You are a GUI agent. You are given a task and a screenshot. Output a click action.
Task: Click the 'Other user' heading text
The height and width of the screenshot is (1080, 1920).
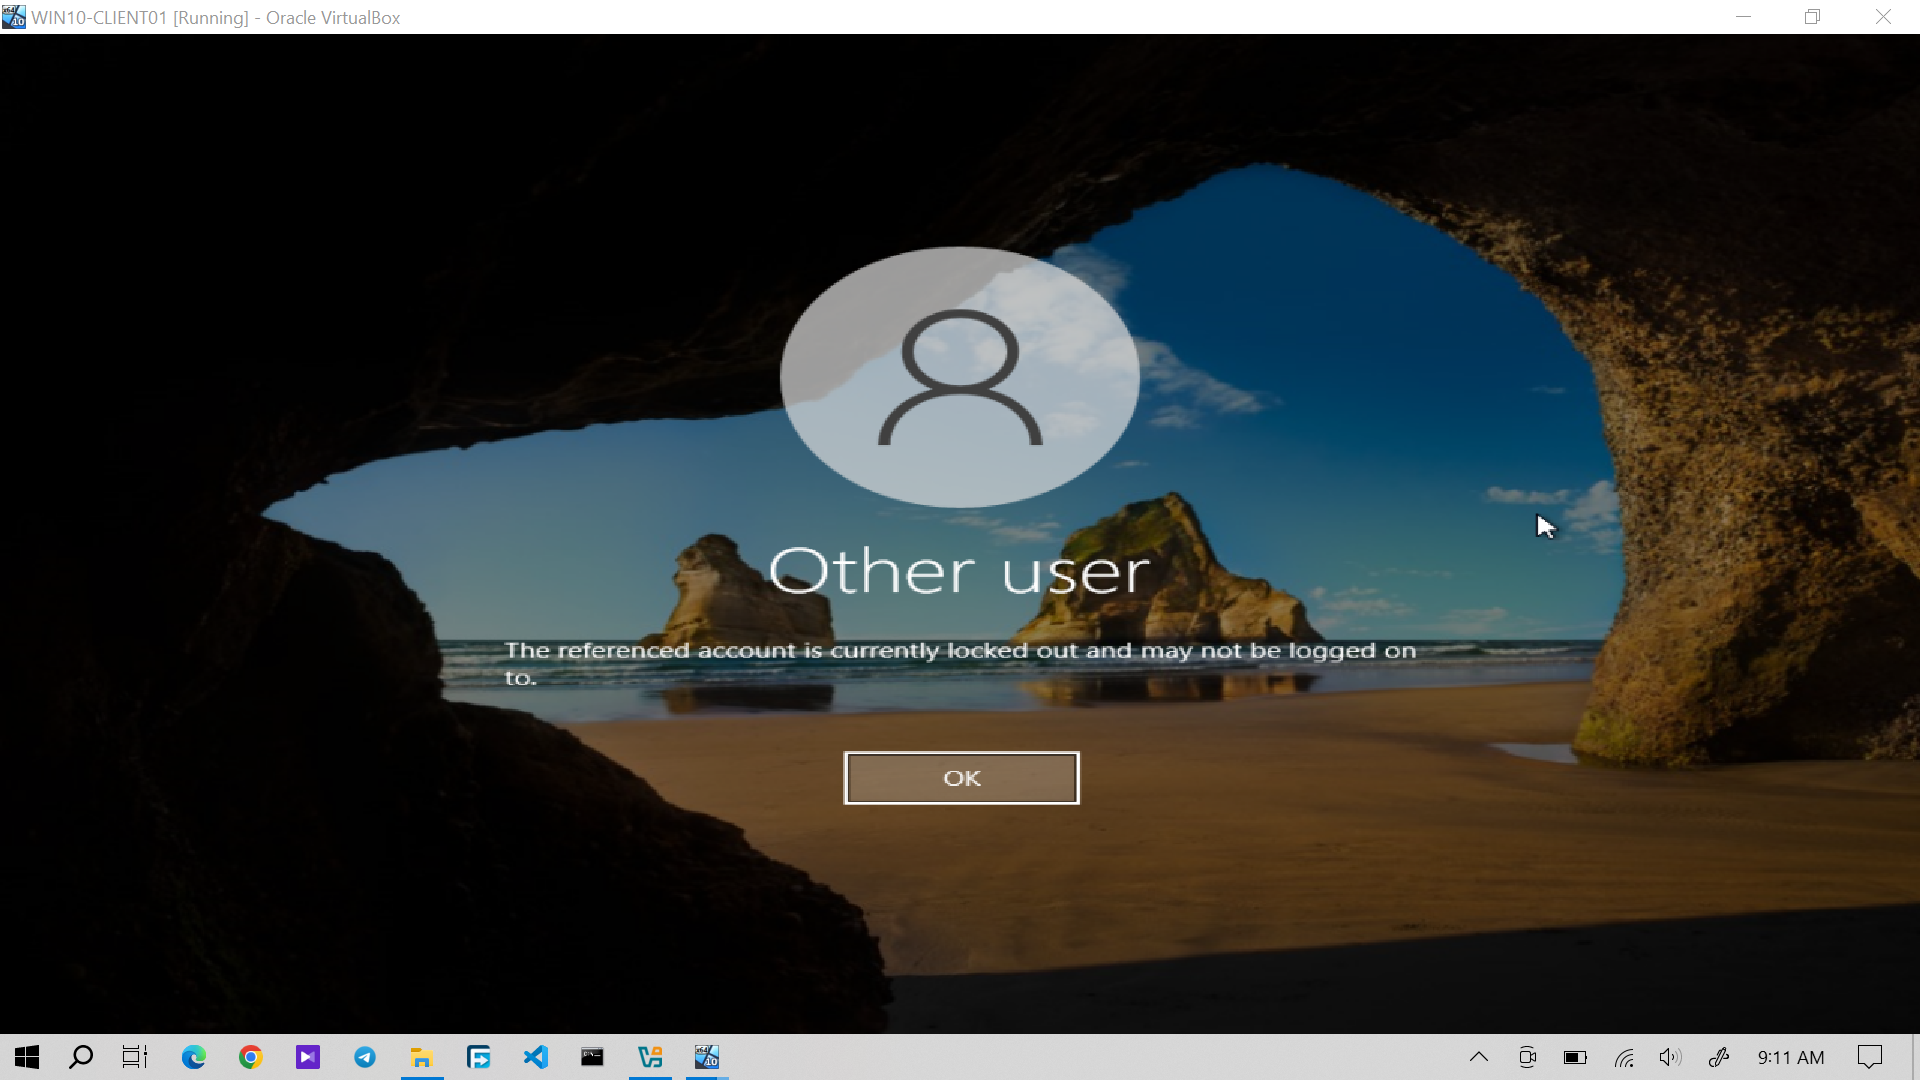tap(960, 571)
